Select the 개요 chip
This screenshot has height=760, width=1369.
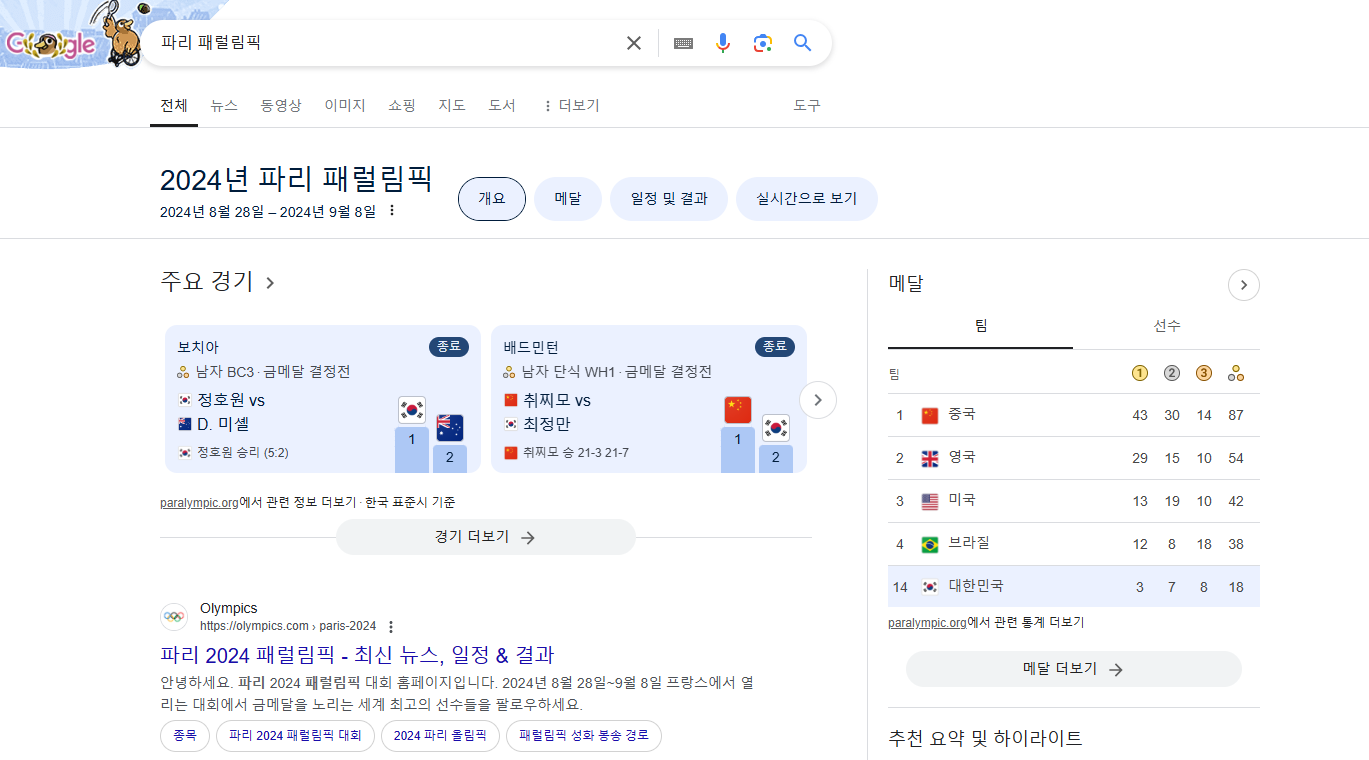pos(492,199)
